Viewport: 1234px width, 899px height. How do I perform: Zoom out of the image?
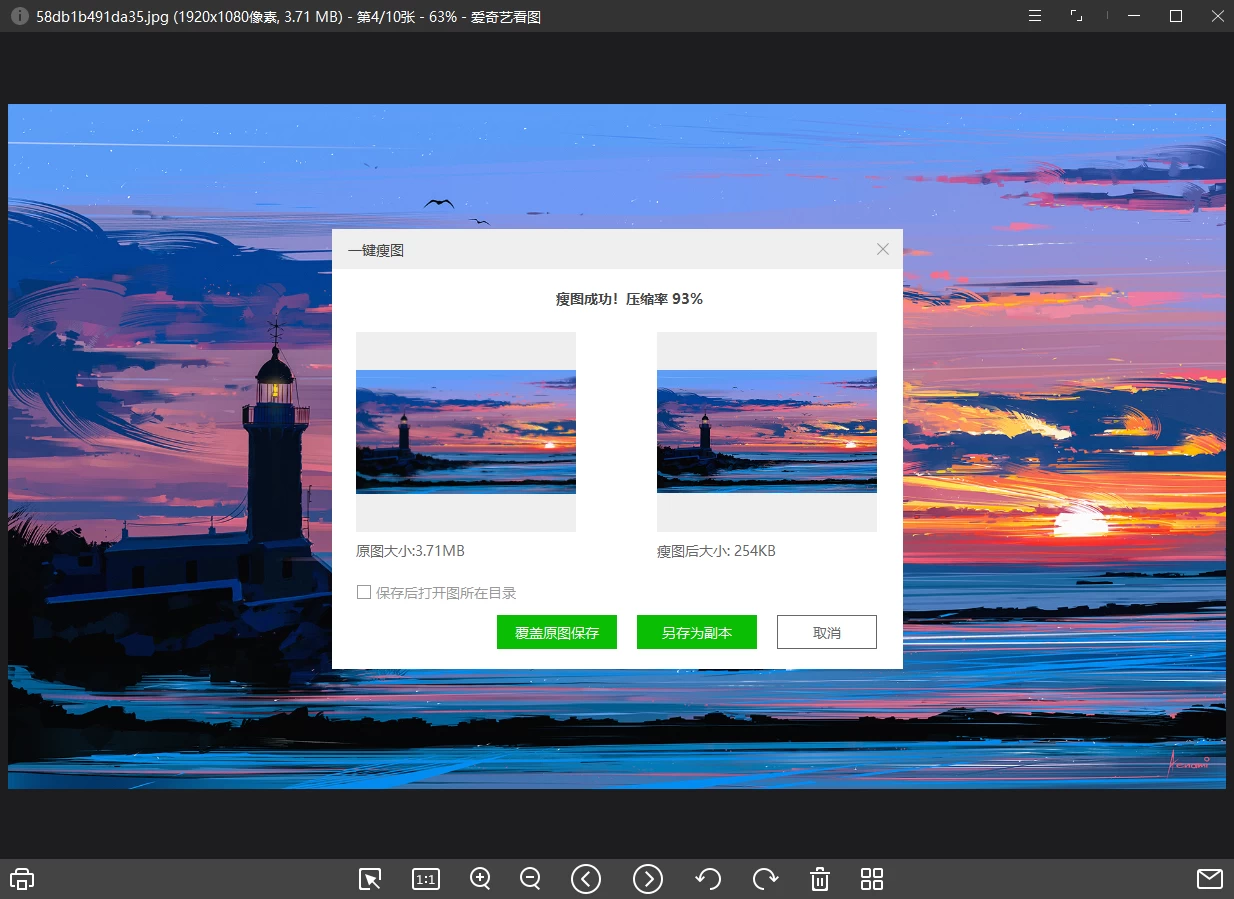tap(530, 878)
